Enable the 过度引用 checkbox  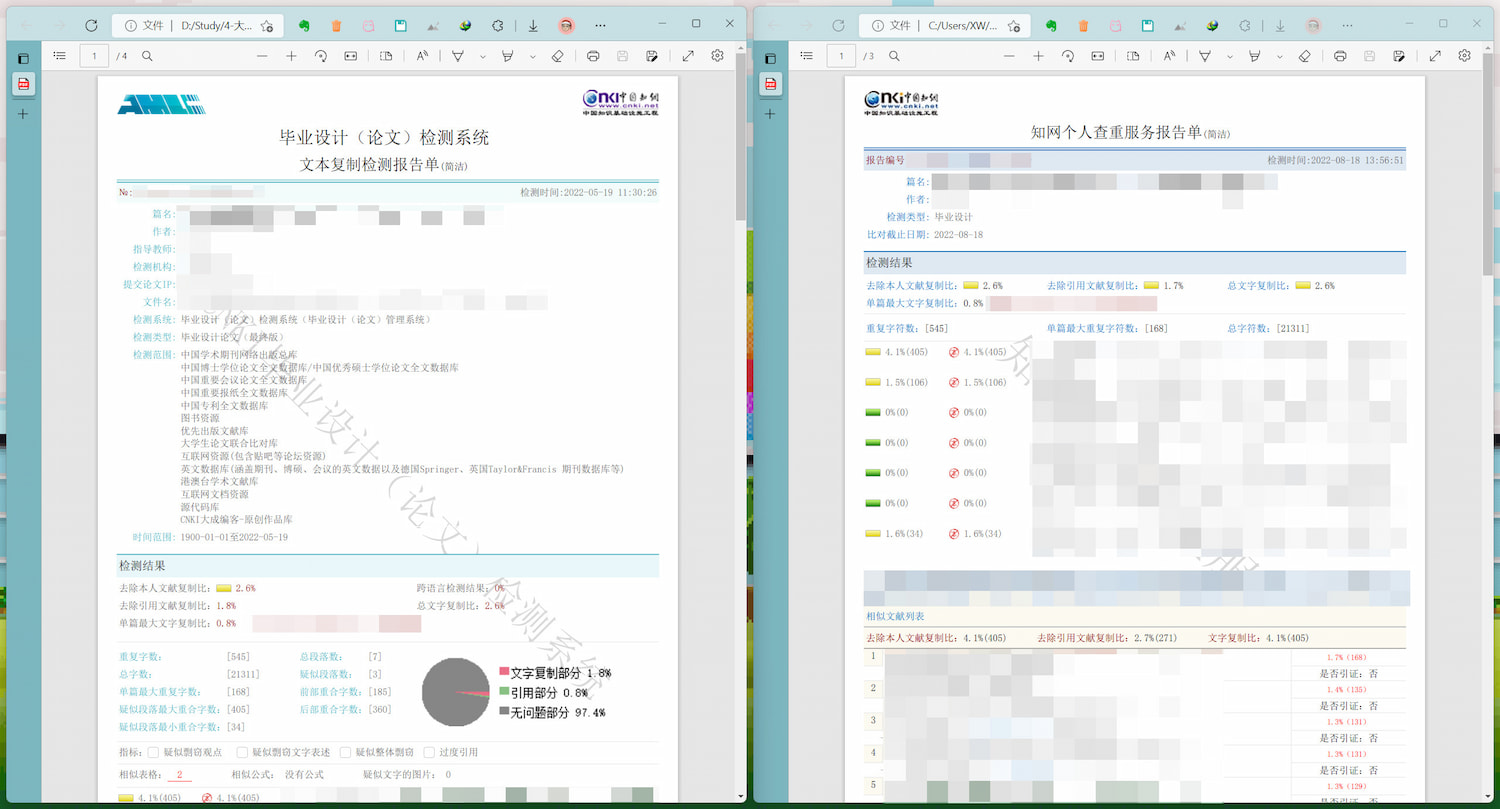click(430, 753)
